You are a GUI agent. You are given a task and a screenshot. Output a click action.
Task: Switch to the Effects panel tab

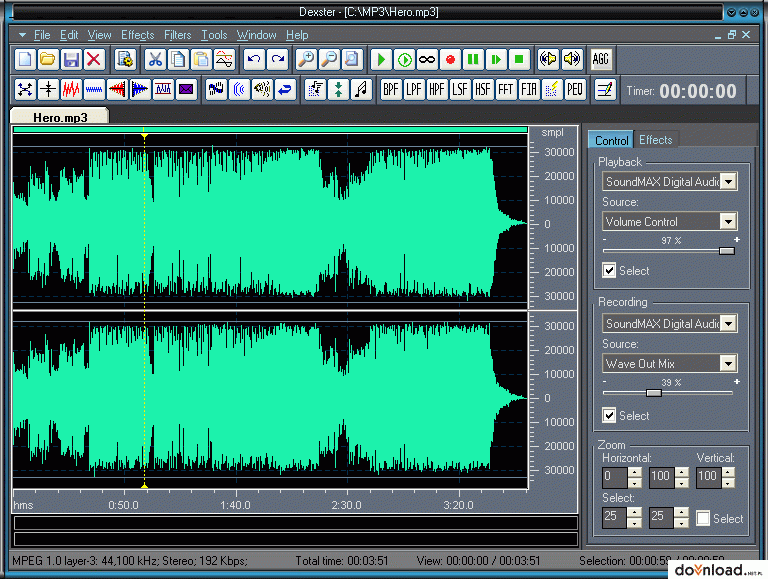coord(656,140)
